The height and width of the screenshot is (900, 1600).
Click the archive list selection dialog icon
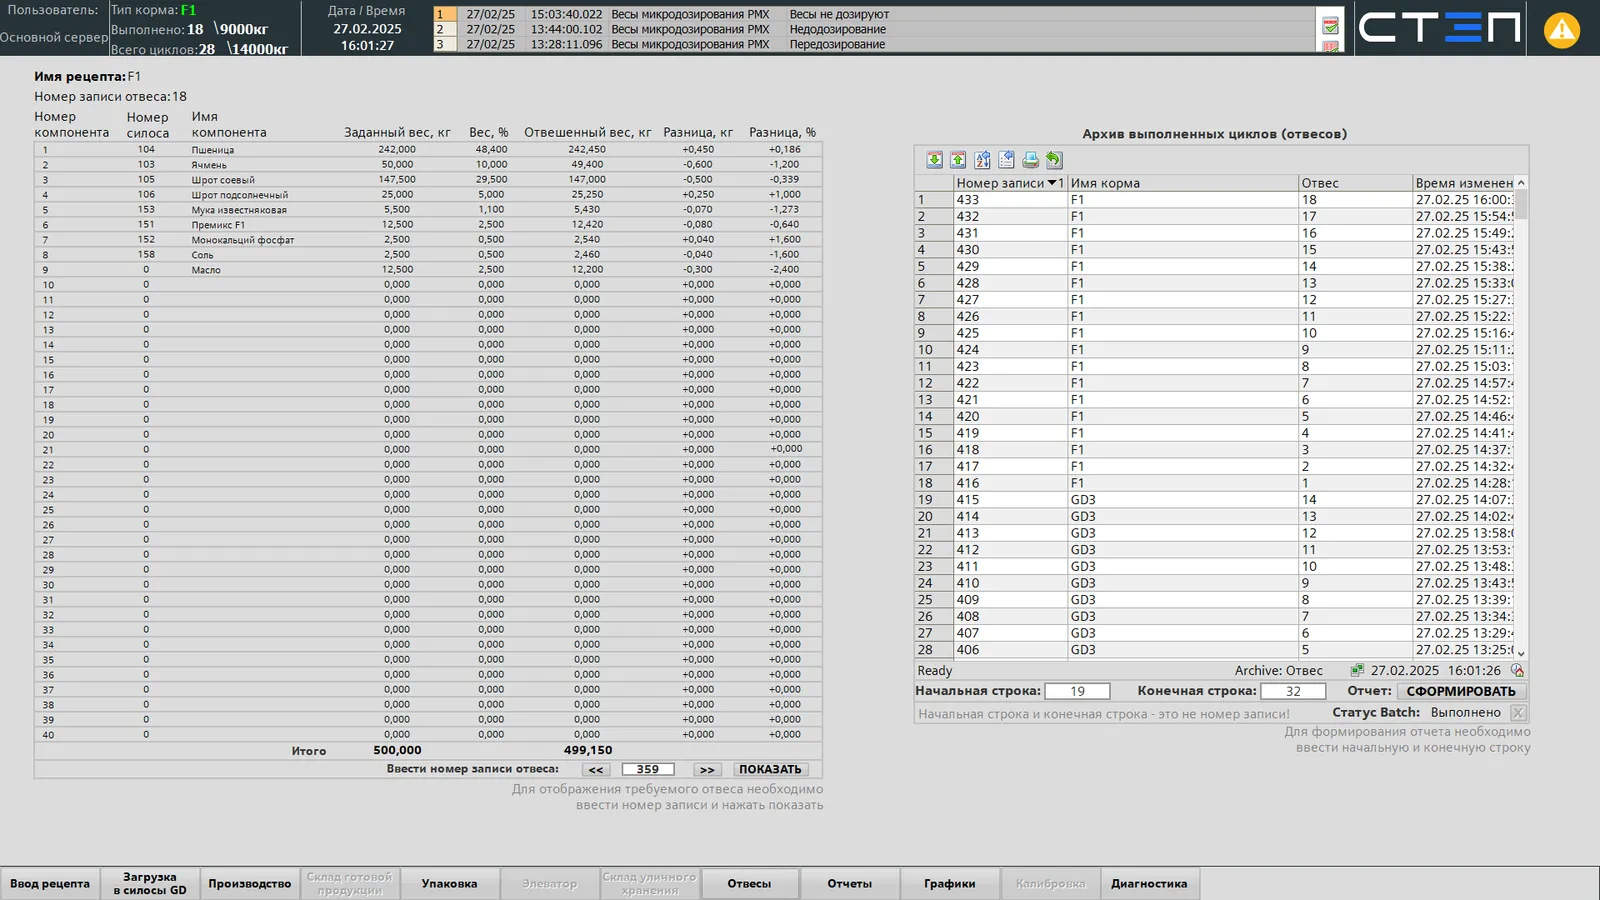pyautogui.click(x=1006, y=160)
